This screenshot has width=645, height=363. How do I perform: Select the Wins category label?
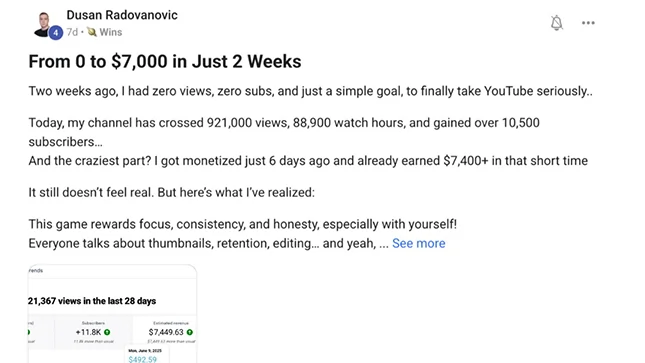pos(111,32)
